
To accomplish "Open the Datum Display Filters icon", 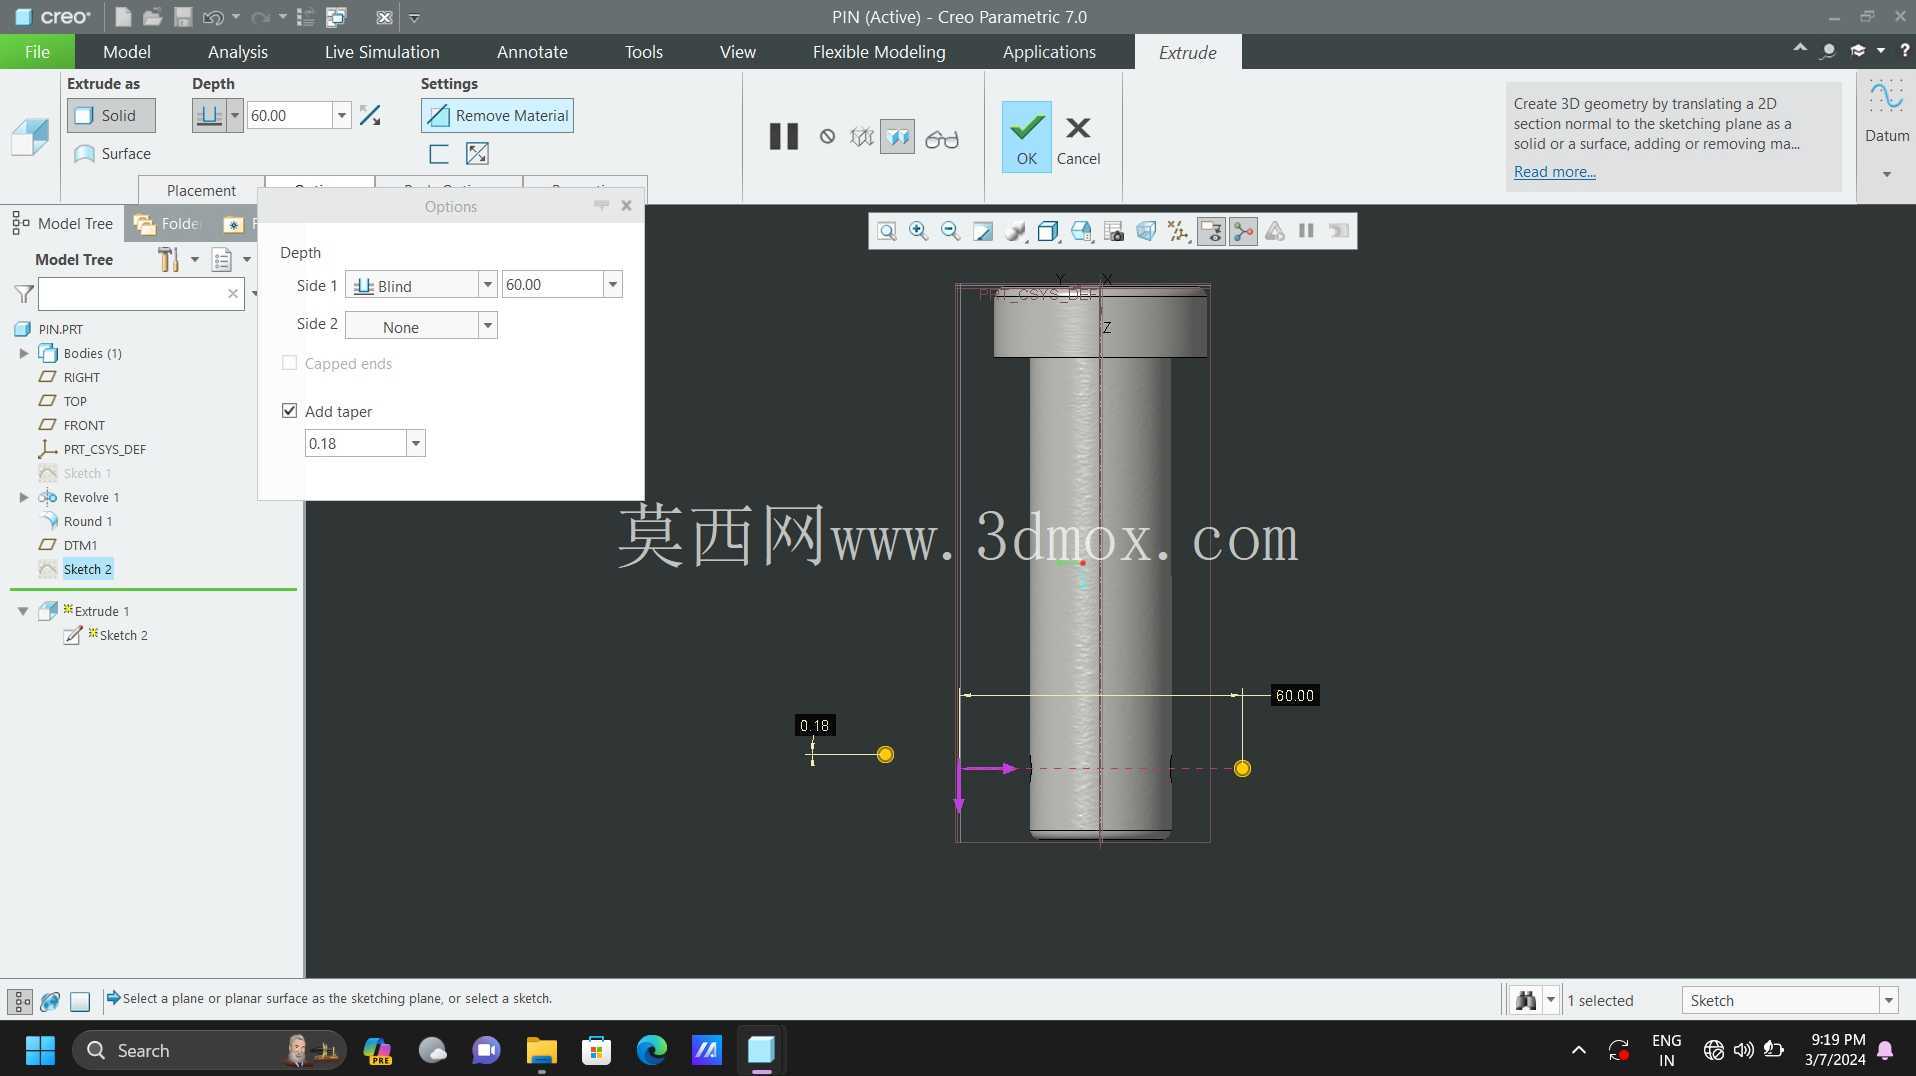I will pyautogui.click(x=1178, y=232).
